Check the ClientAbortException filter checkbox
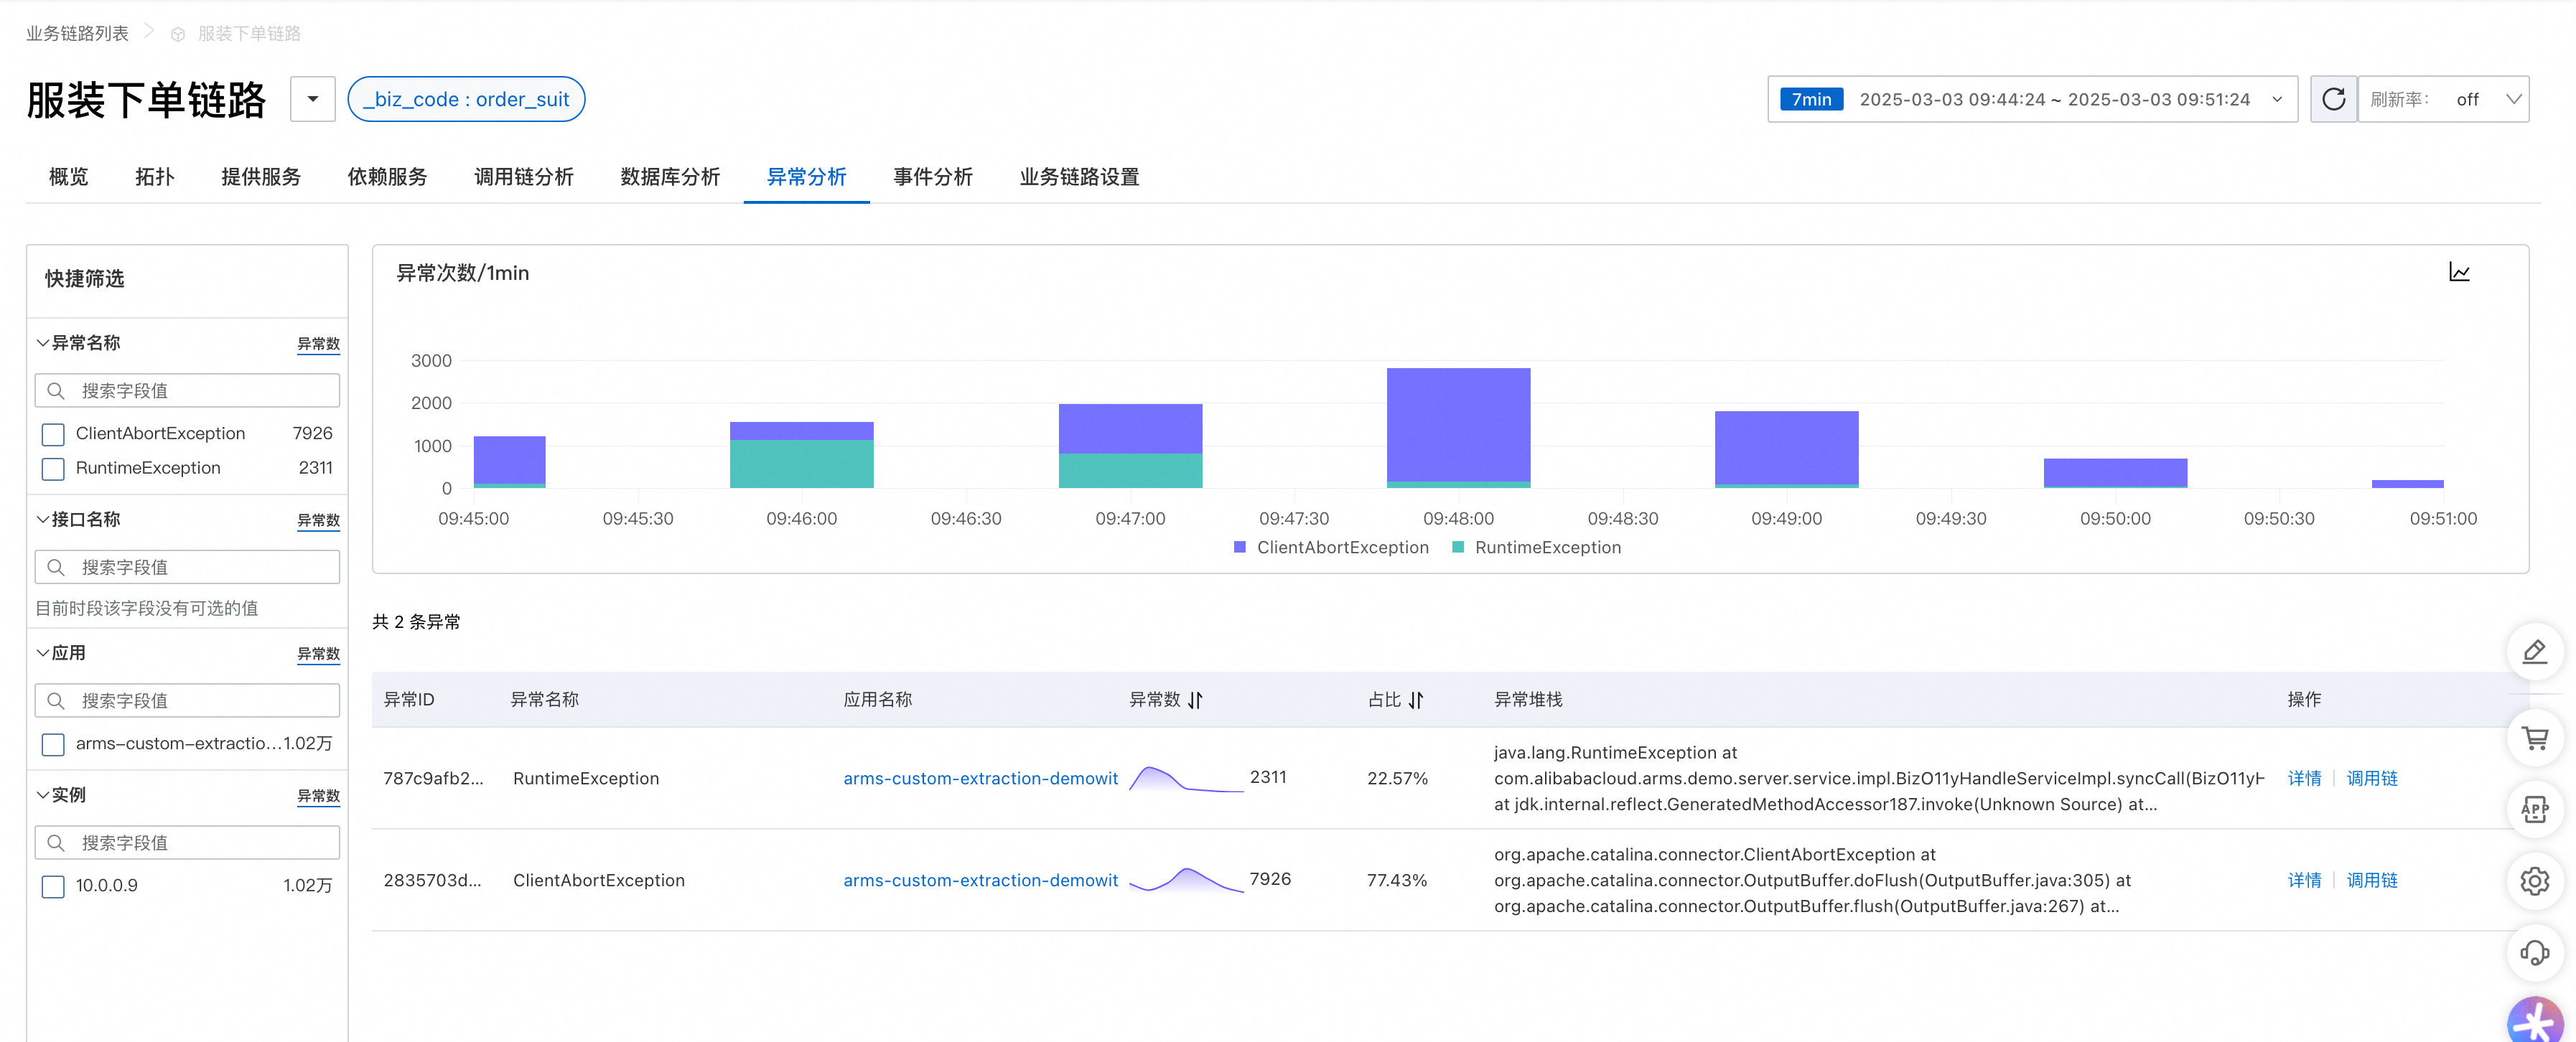The image size is (2576, 1042). click(x=53, y=434)
